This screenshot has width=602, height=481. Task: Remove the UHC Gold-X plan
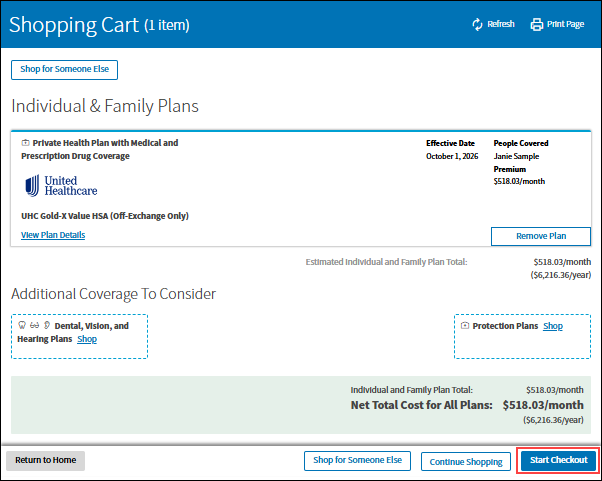[x=541, y=236]
